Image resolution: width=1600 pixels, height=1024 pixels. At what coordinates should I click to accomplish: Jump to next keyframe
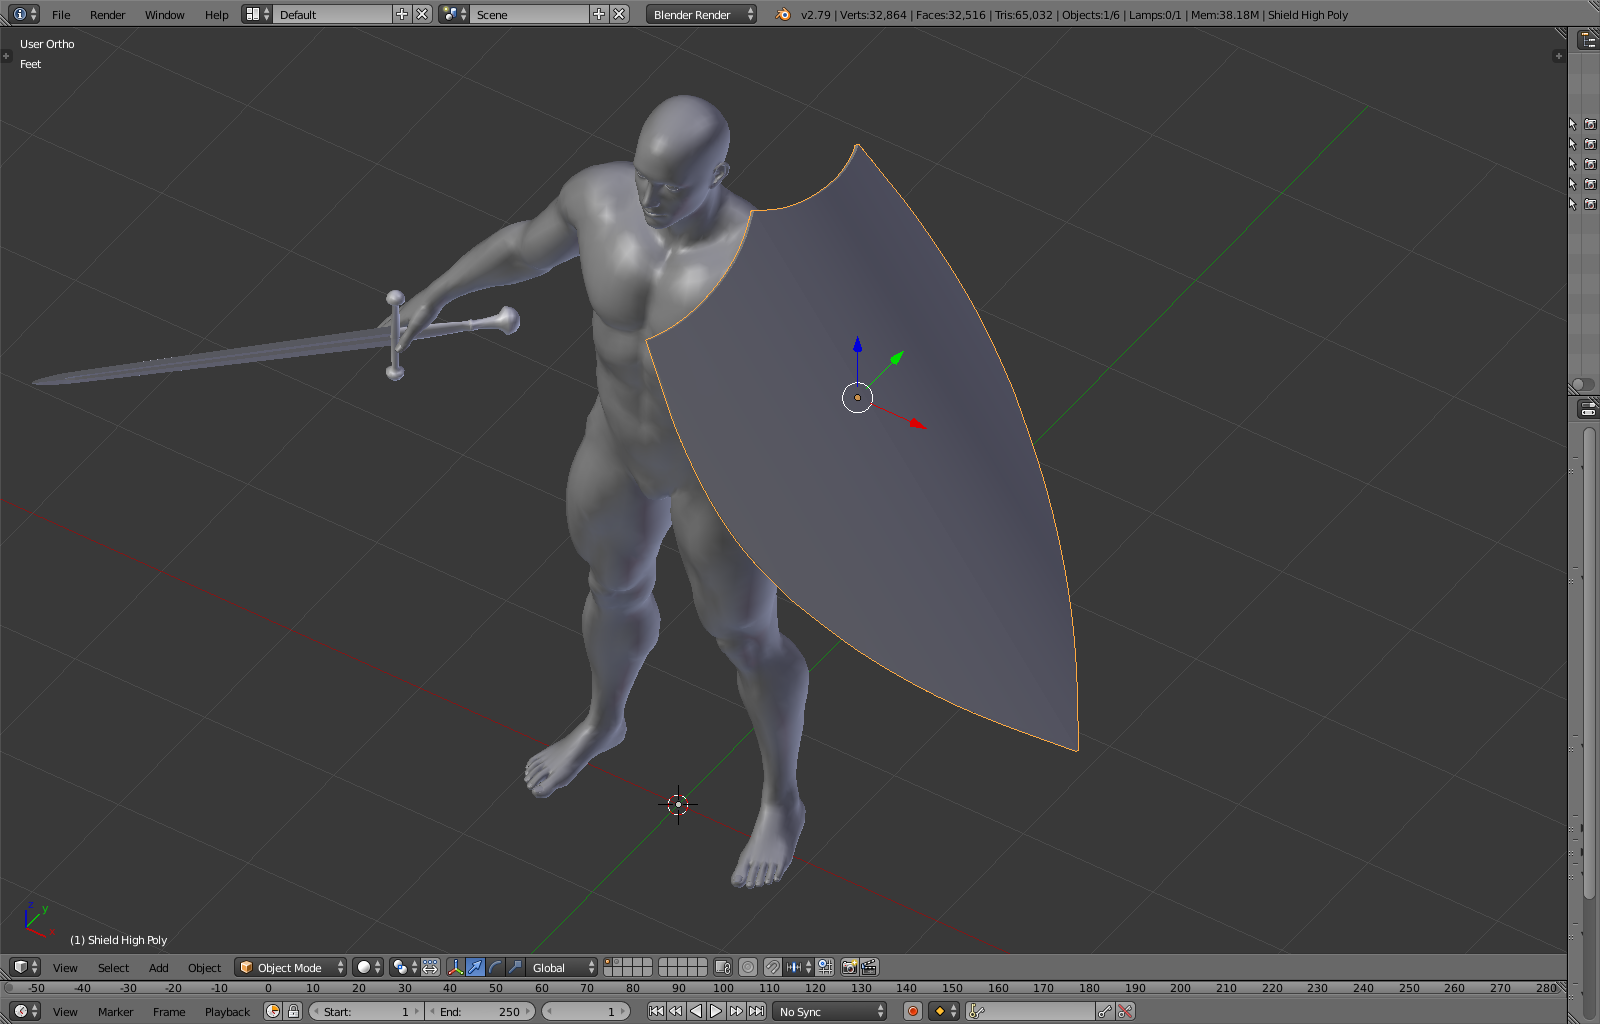click(736, 1011)
